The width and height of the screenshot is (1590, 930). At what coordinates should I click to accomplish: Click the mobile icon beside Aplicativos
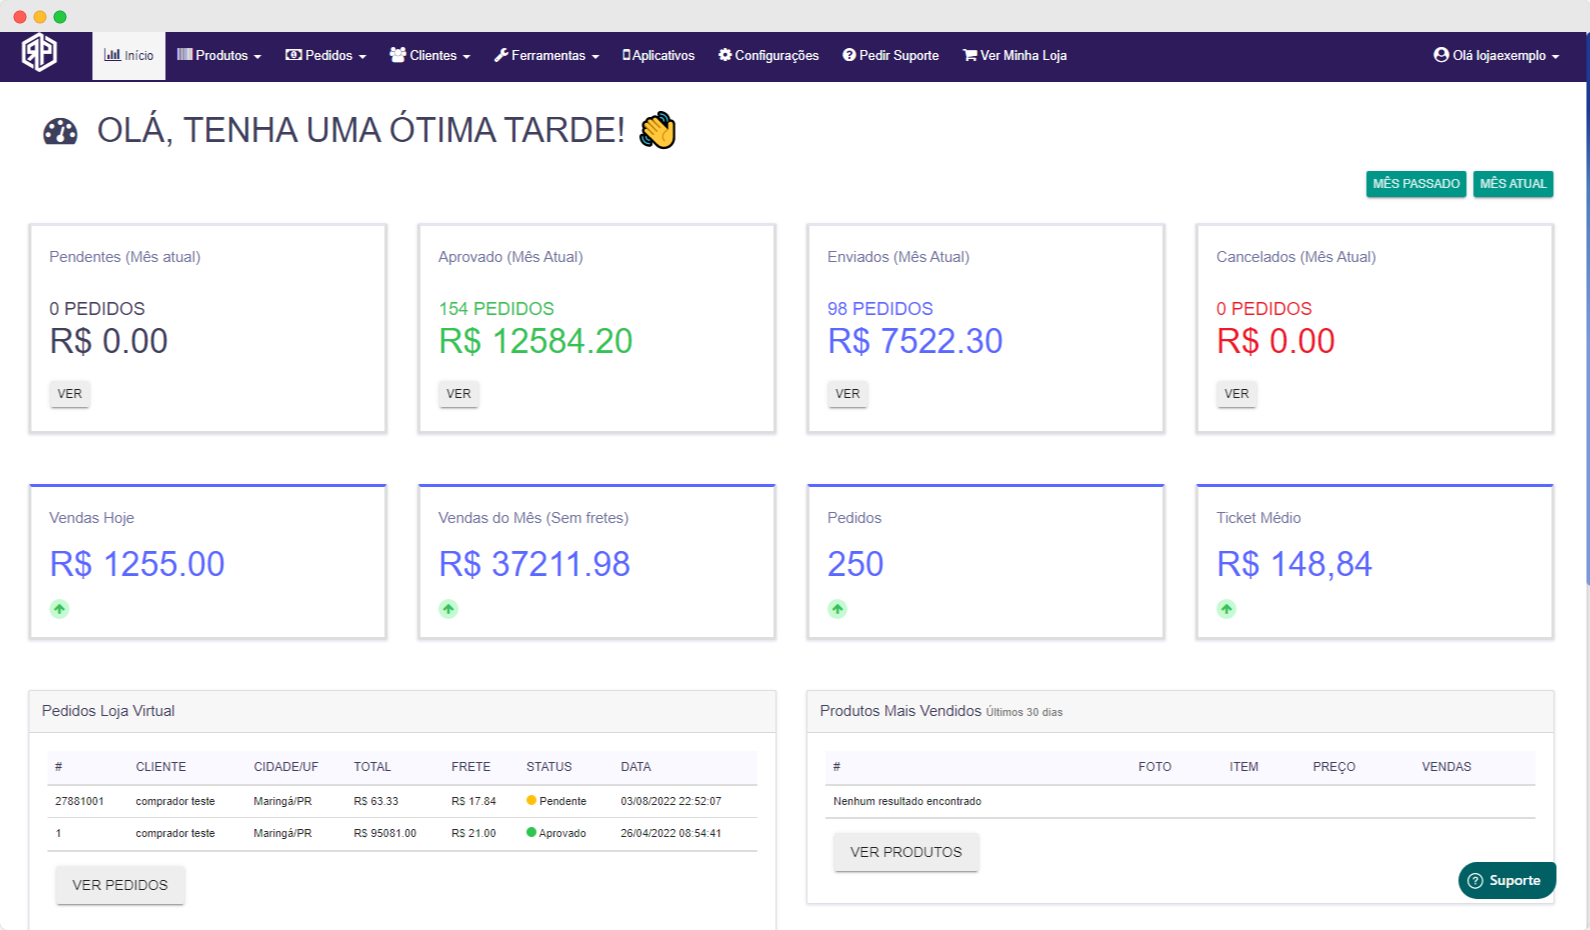(626, 55)
